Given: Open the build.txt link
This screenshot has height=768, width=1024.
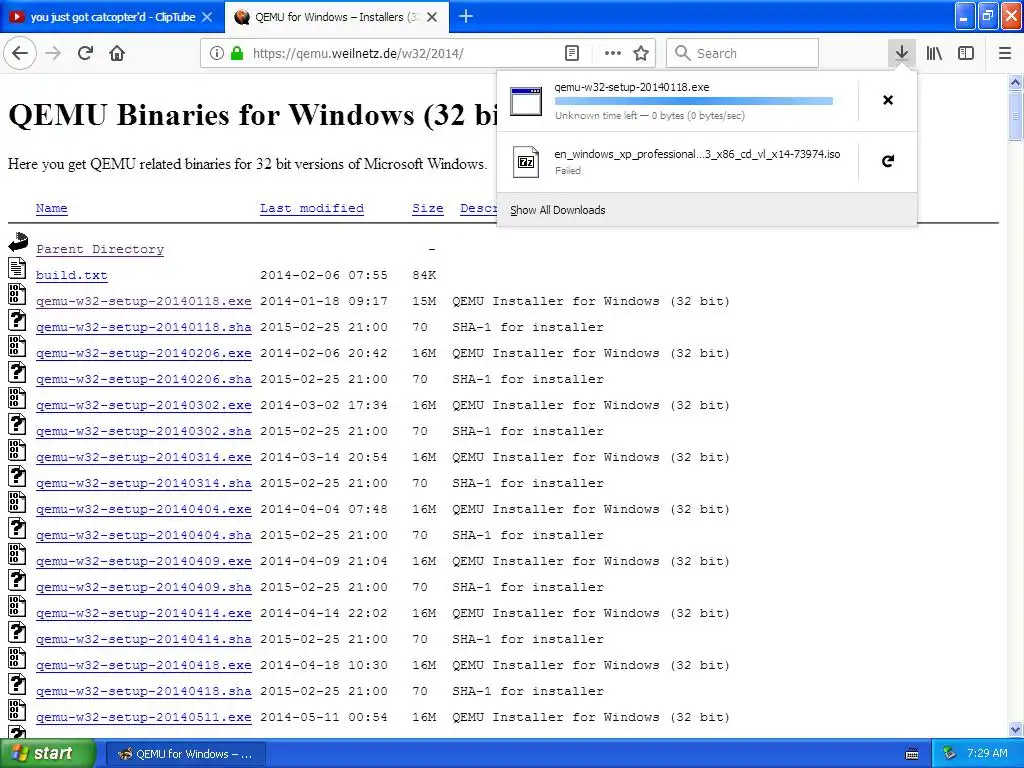Looking at the screenshot, I should pyautogui.click(x=71, y=276).
